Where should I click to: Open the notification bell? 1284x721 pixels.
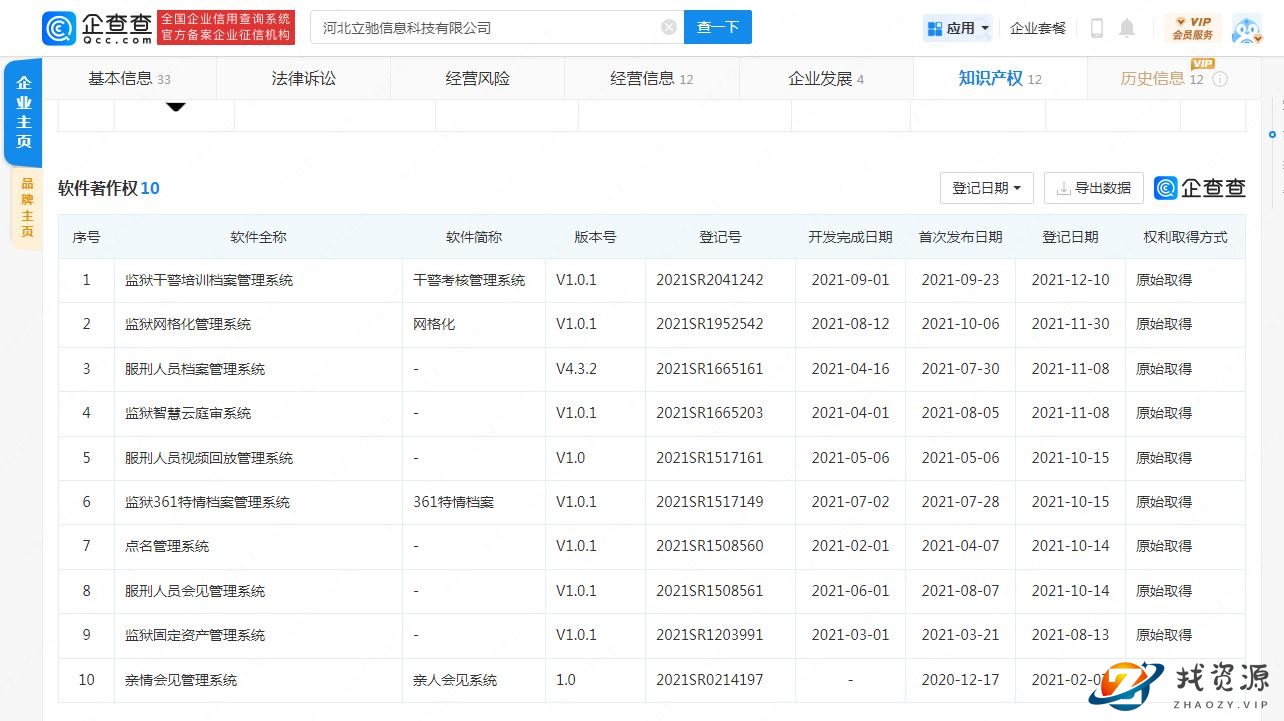[1127, 28]
